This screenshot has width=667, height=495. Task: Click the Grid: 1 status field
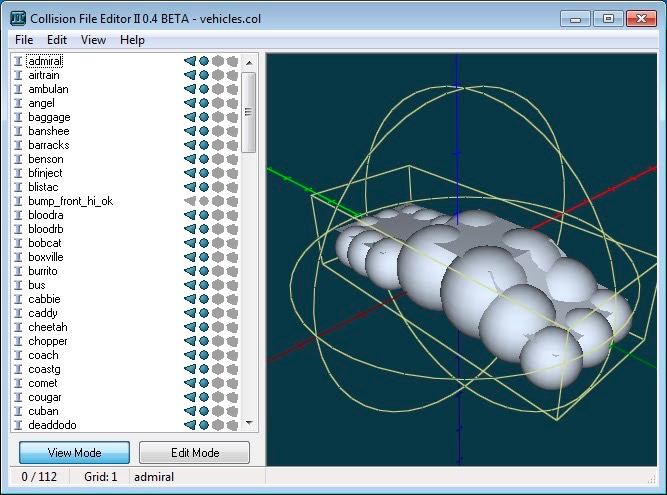pos(100,477)
